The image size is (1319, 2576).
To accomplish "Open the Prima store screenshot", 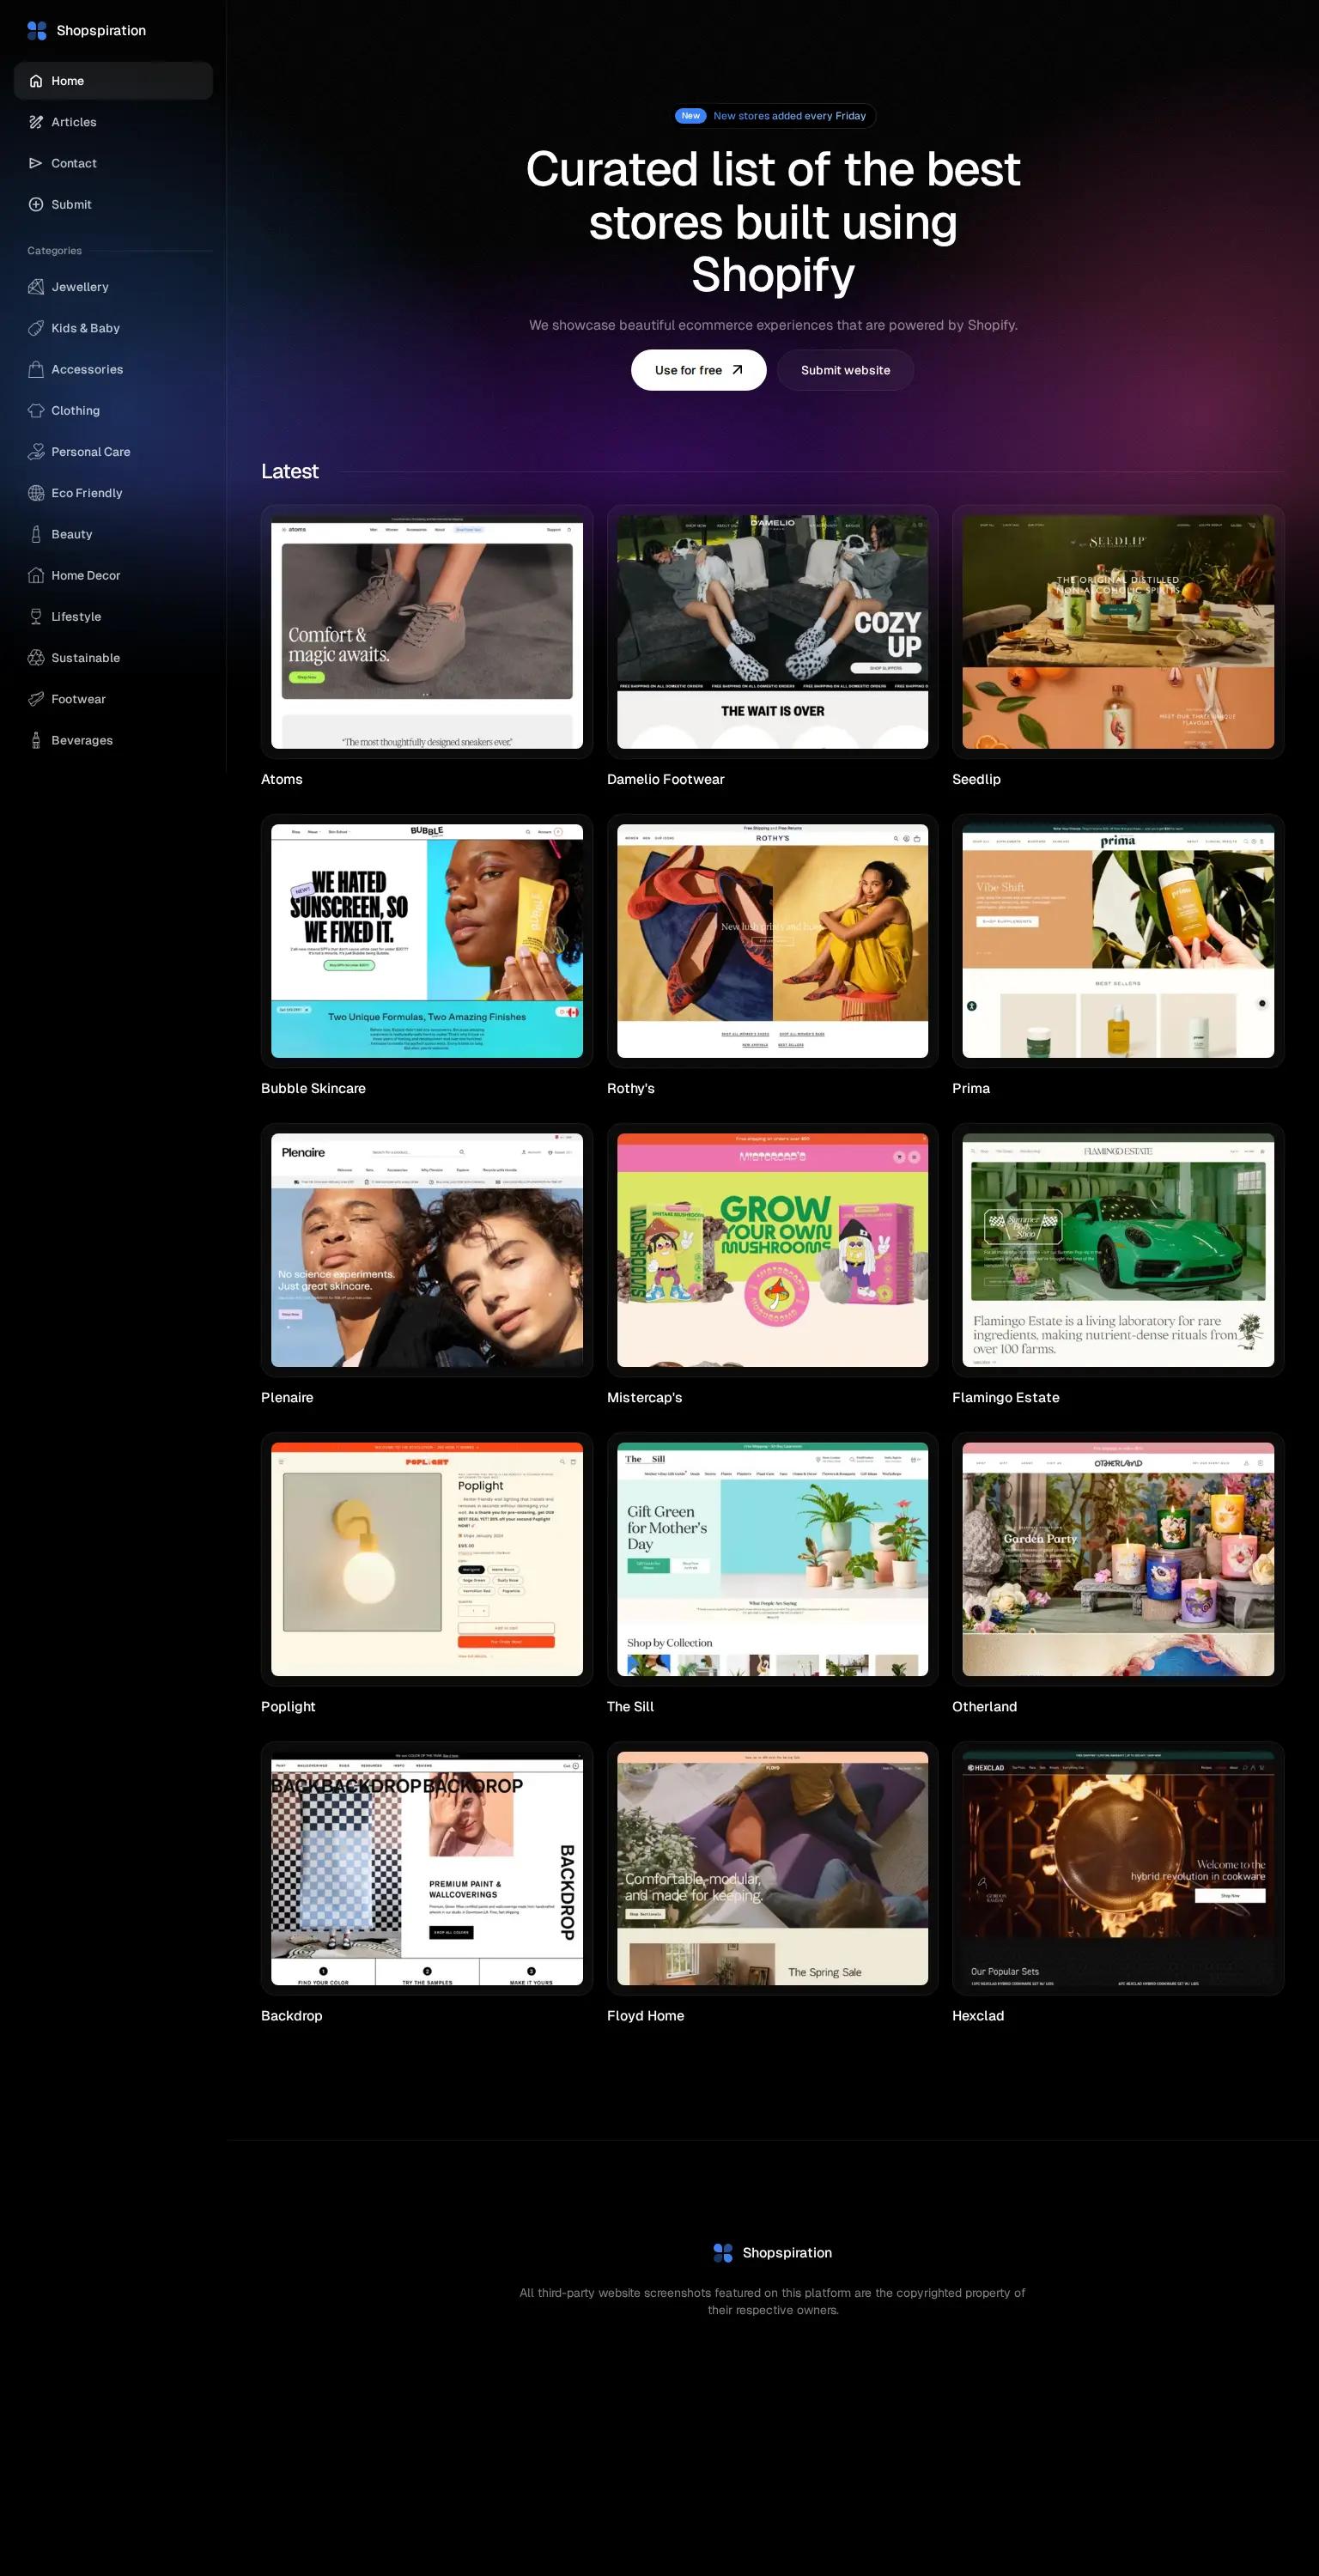I will (1118, 941).
